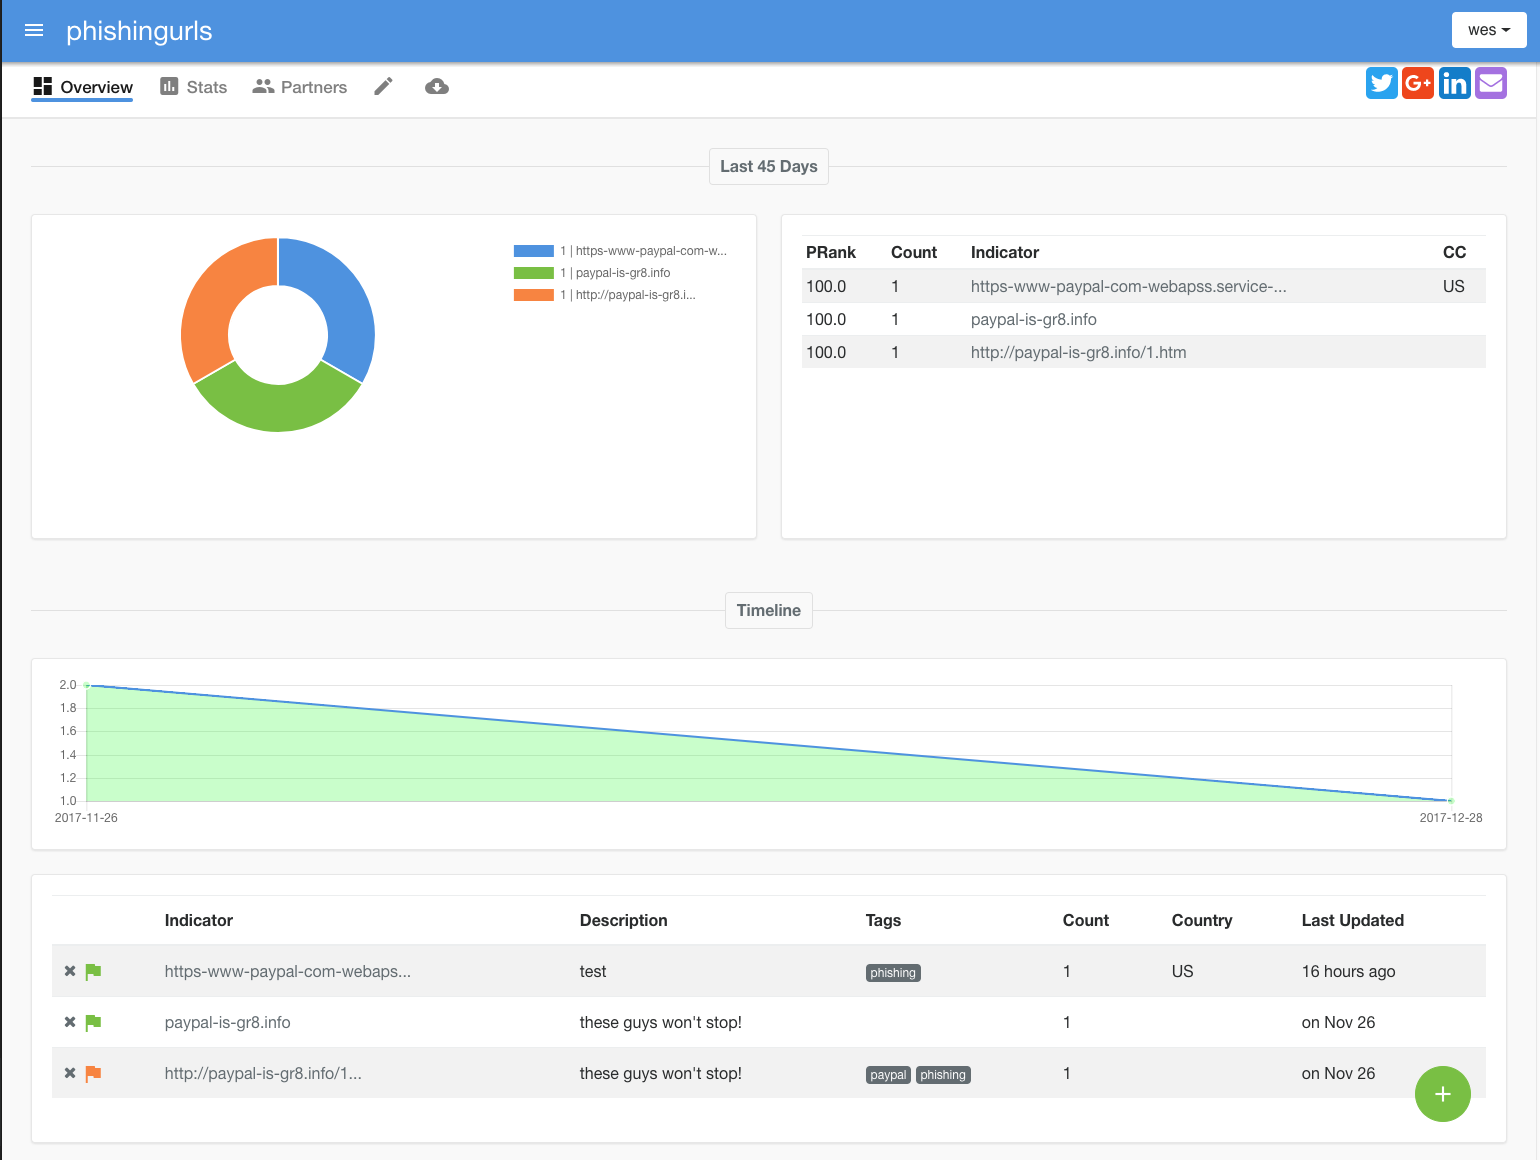
Task: Open the hamburger navigation menu
Action: (34, 31)
